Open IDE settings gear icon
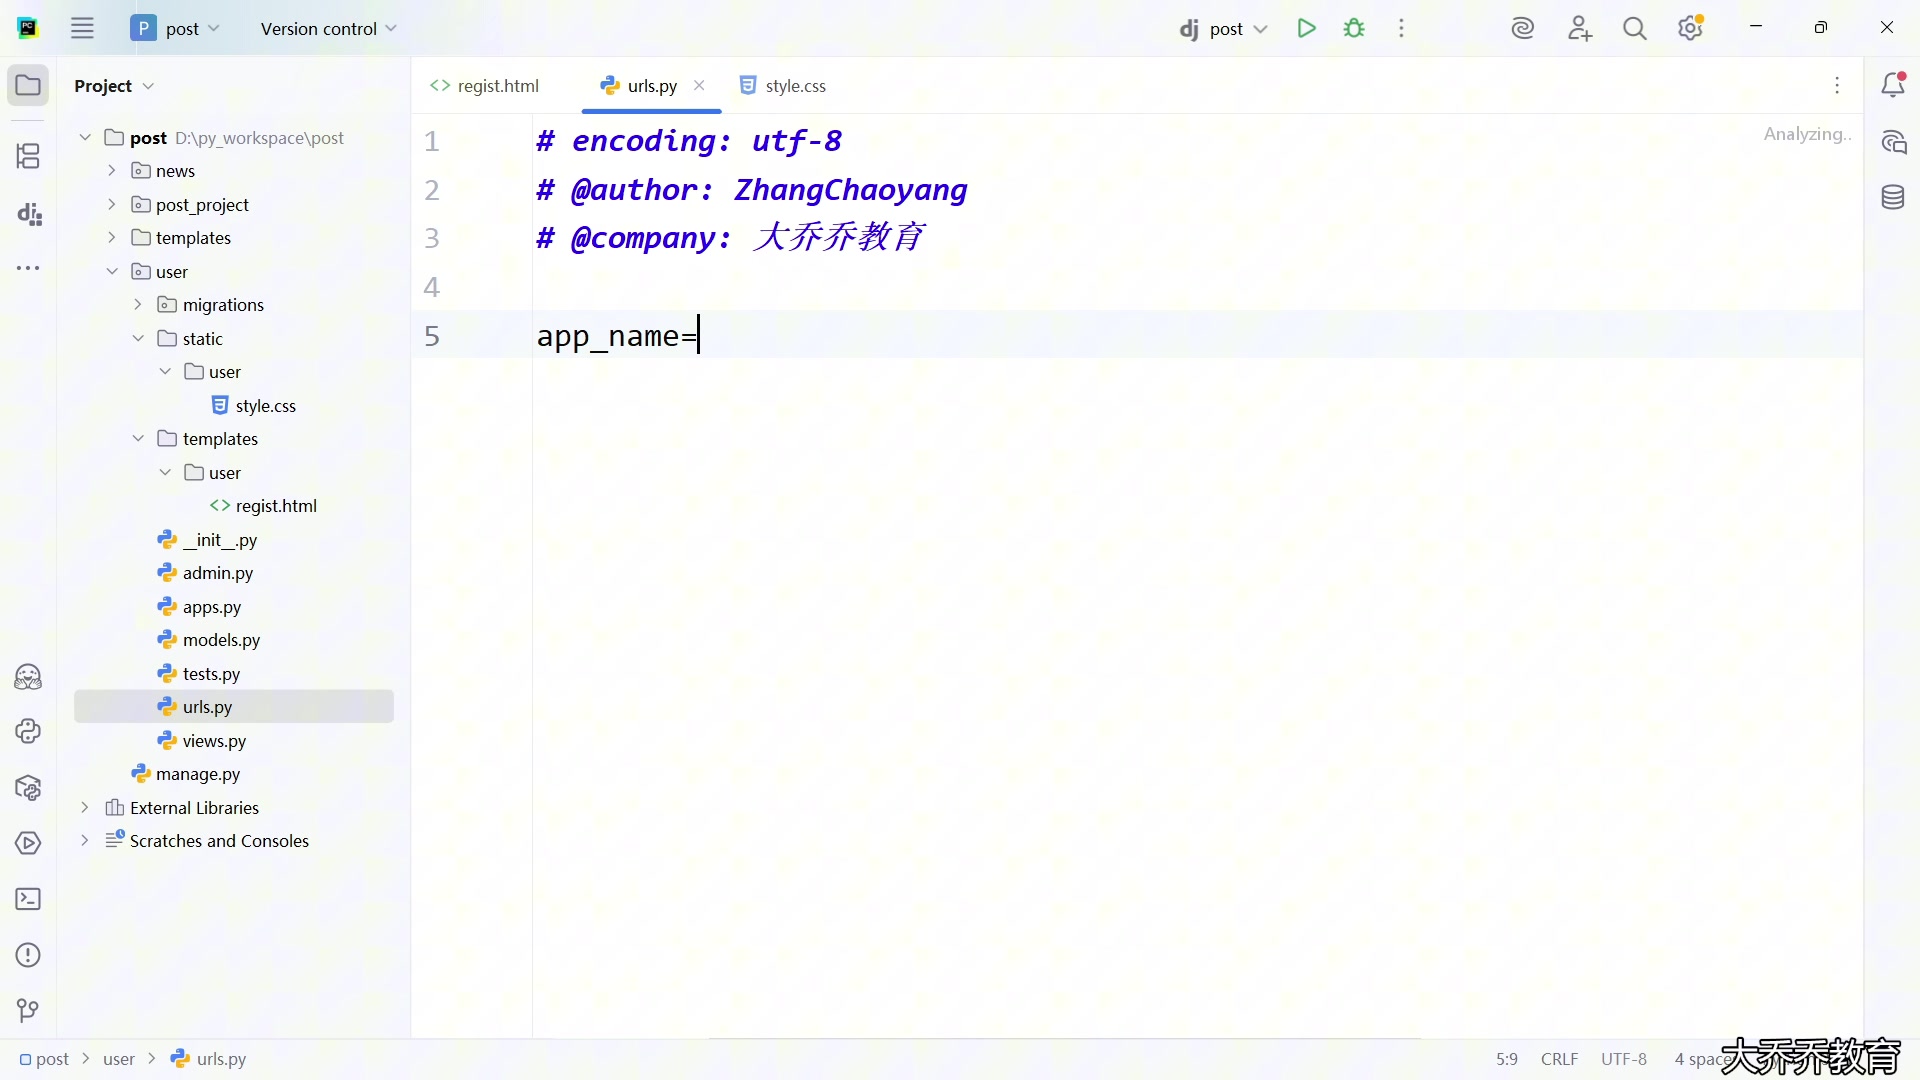This screenshot has width=1920, height=1080. pos(1691,28)
